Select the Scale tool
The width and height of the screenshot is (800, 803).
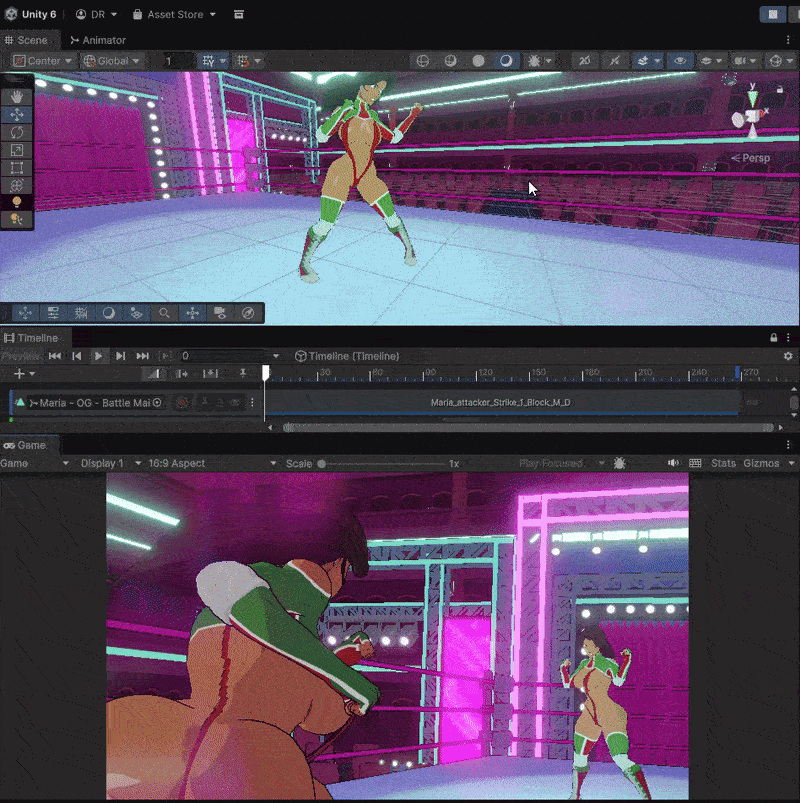click(16, 150)
